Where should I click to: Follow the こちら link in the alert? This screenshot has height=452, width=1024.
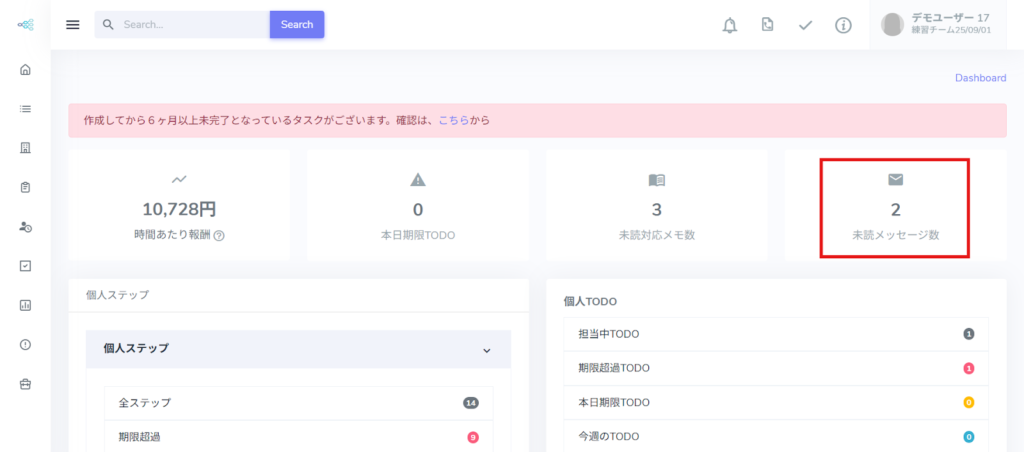[x=453, y=120]
